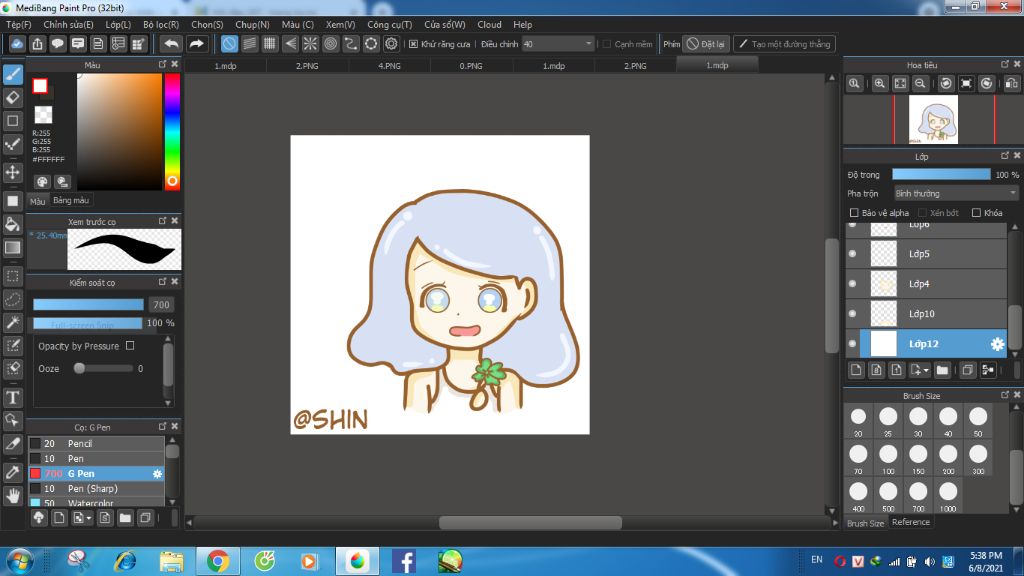Select the Text tool
The image size is (1024, 576).
tap(13, 397)
